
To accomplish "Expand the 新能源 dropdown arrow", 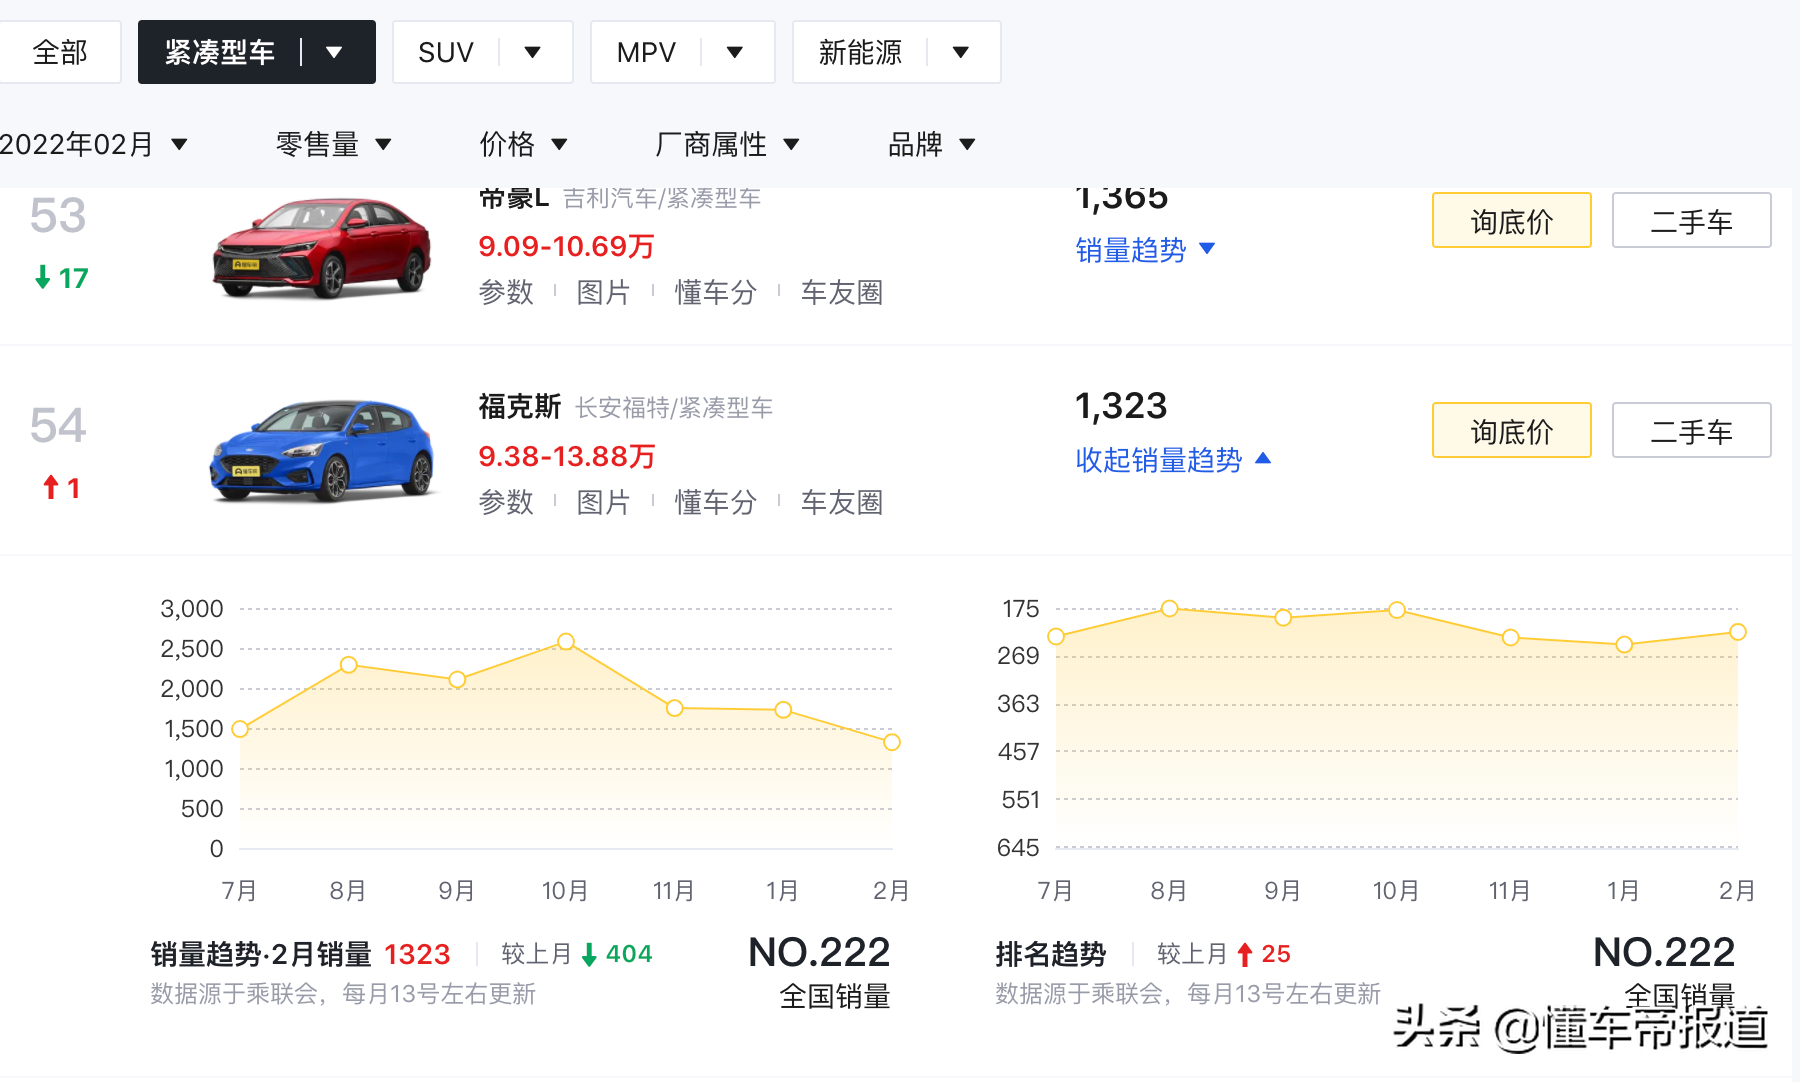I will point(961,52).
